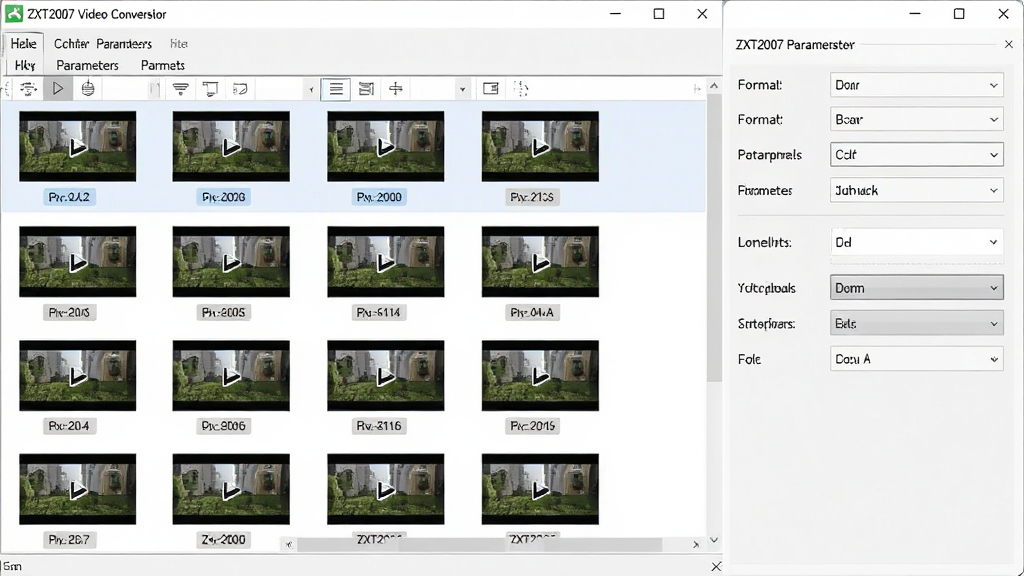Click the settings sliders toolbar icon

[27, 89]
